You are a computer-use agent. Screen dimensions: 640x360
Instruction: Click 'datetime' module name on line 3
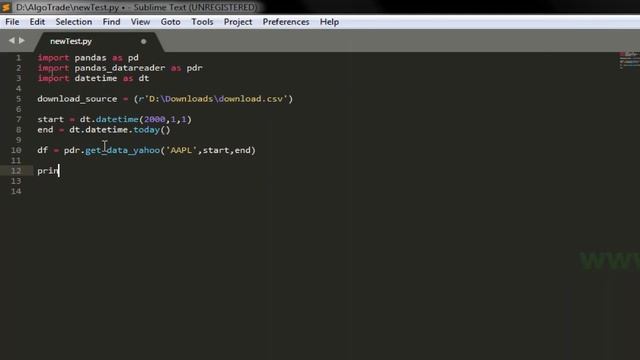click(96, 78)
